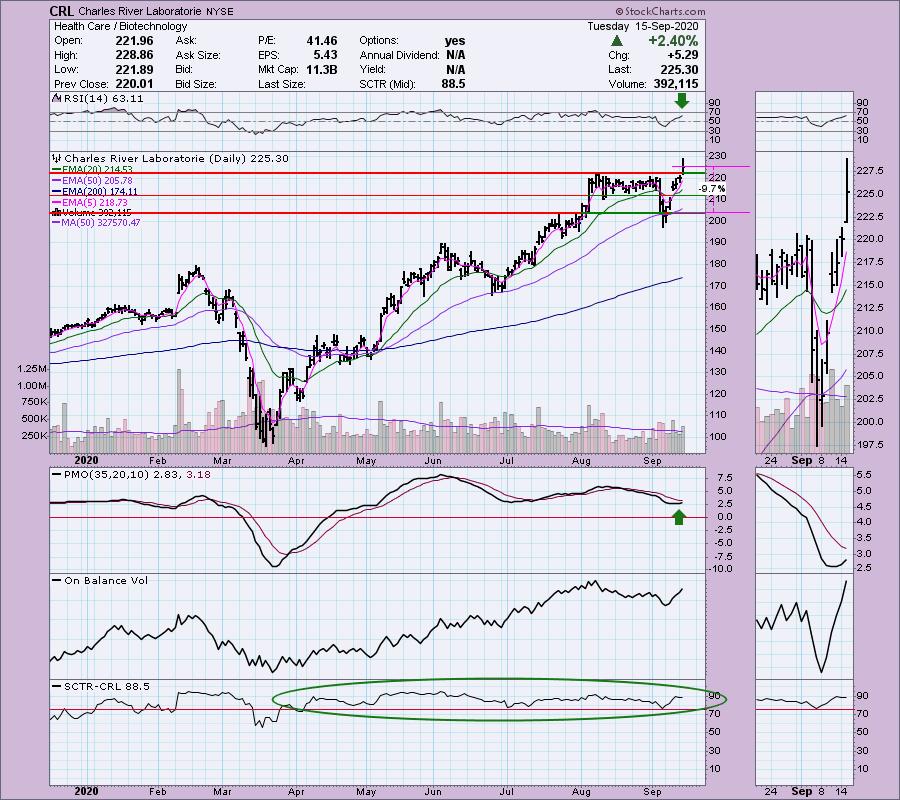The image size is (900, 800).
Task: Click the -9.7% annotation label
Action: 712,189
